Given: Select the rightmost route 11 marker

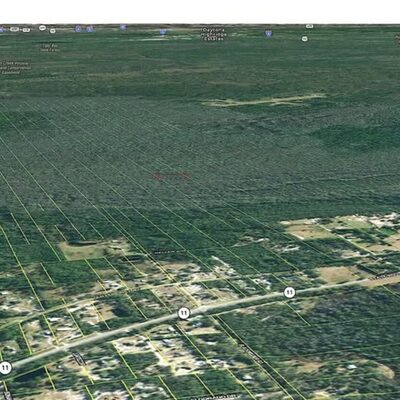Looking at the screenshot, I should coord(289,293).
